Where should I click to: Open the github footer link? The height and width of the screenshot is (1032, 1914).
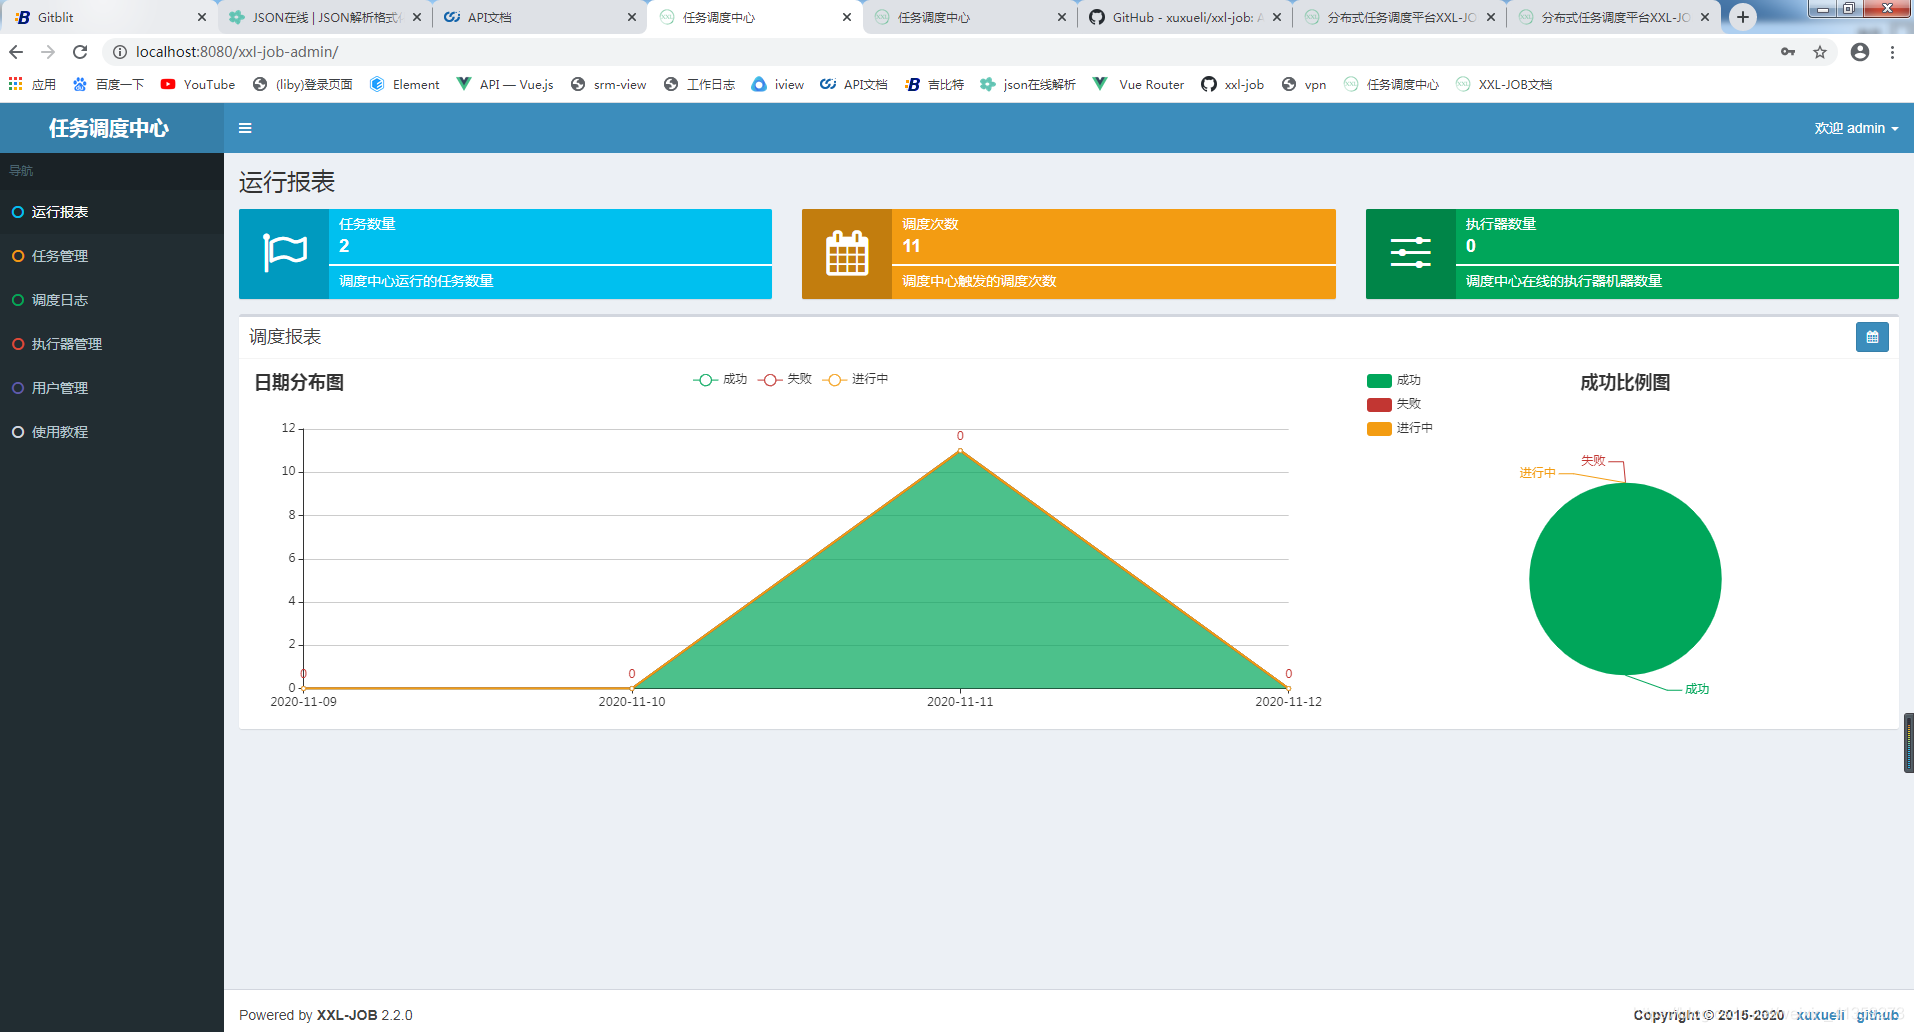pyautogui.click(x=1877, y=1015)
